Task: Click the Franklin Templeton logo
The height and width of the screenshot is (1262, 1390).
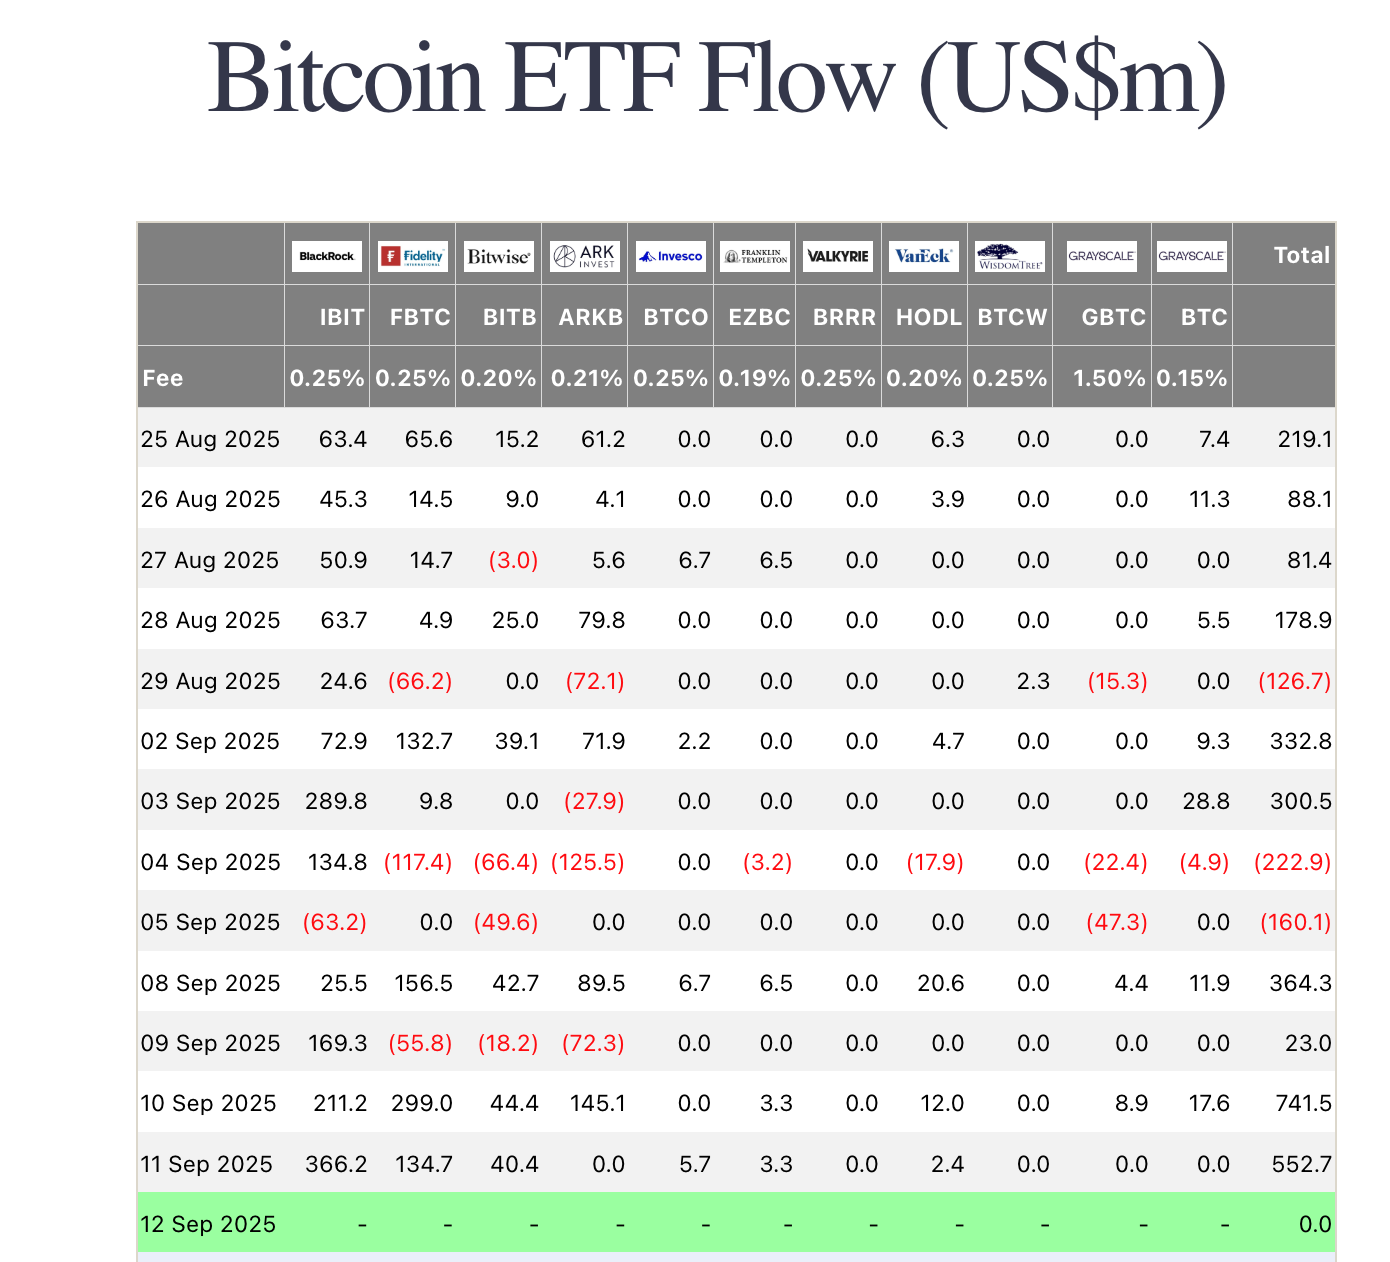Action: coord(755,256)
